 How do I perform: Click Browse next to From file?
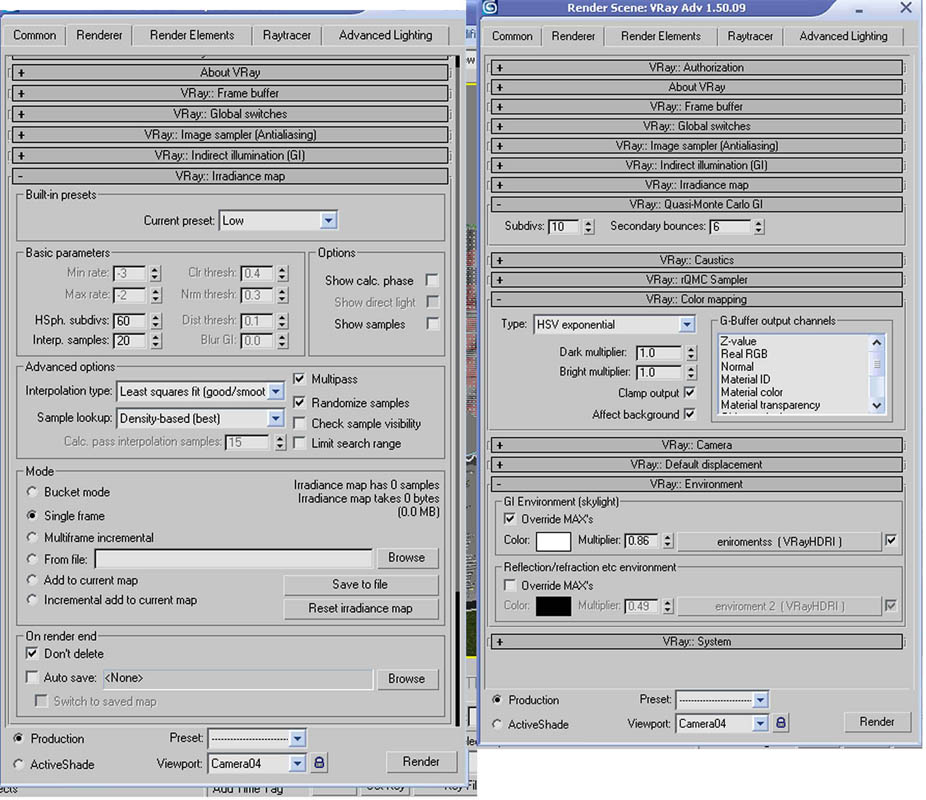tap(406, 557)
